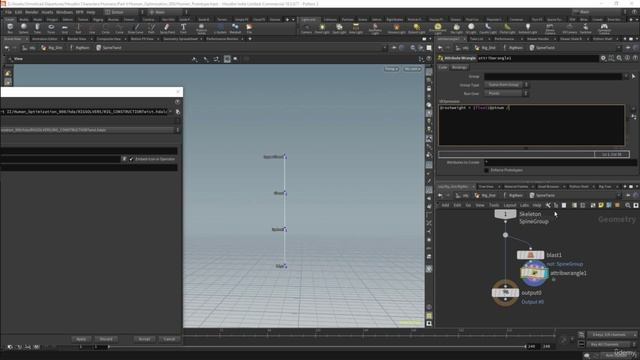The width and height of the screenshot is (640, 360).
Task: Click the Discard button in dialog
Action: (x=106, y=339)
